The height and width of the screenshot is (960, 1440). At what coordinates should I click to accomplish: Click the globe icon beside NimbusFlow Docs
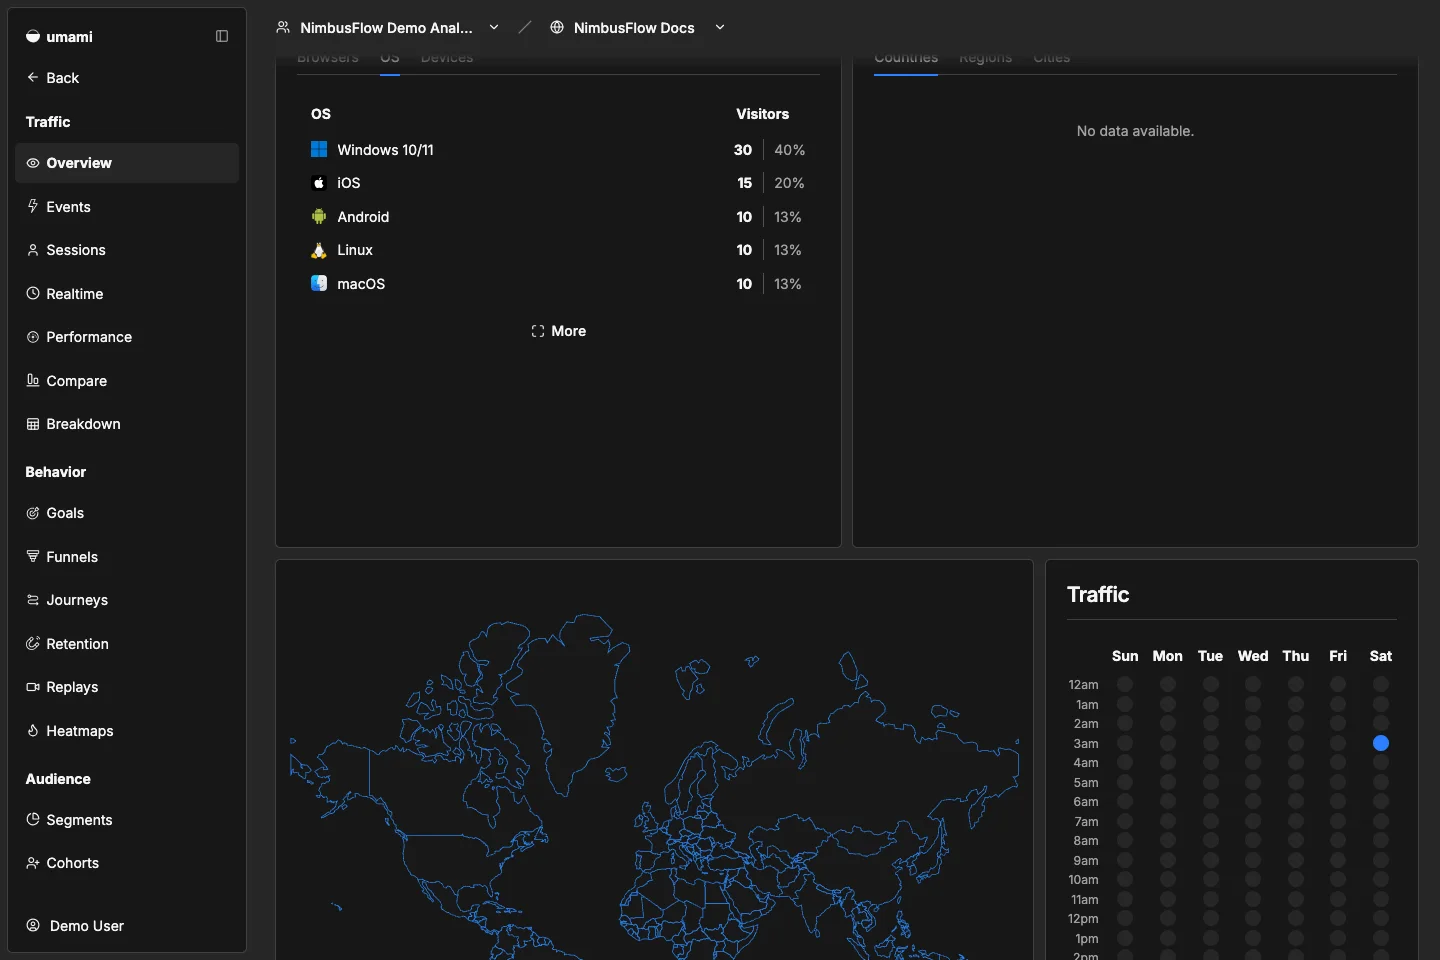557,27
